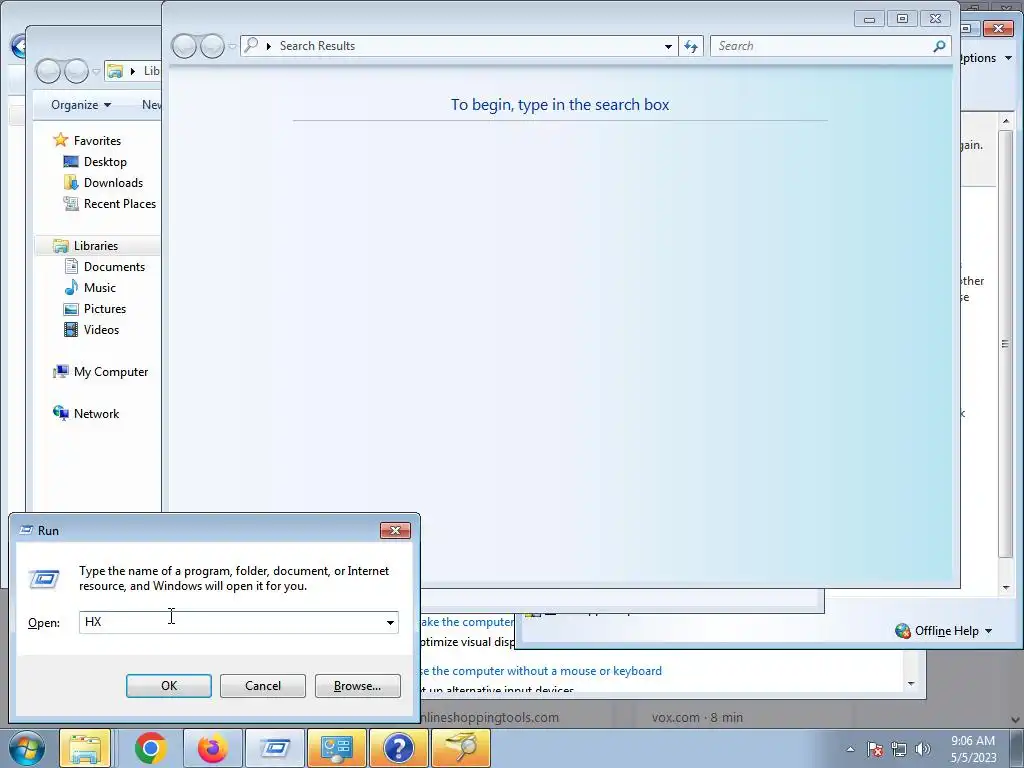Screen dimensions: 1024x768
Task: Maximize the Search Results window
Action: (902, 19)
